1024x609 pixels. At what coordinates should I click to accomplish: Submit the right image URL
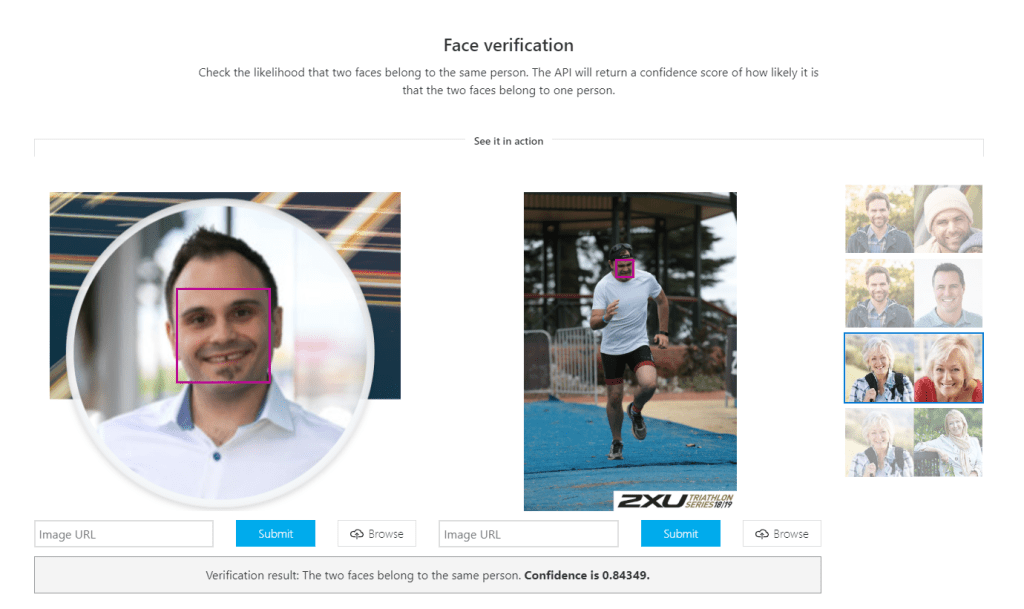pos(680,533)
